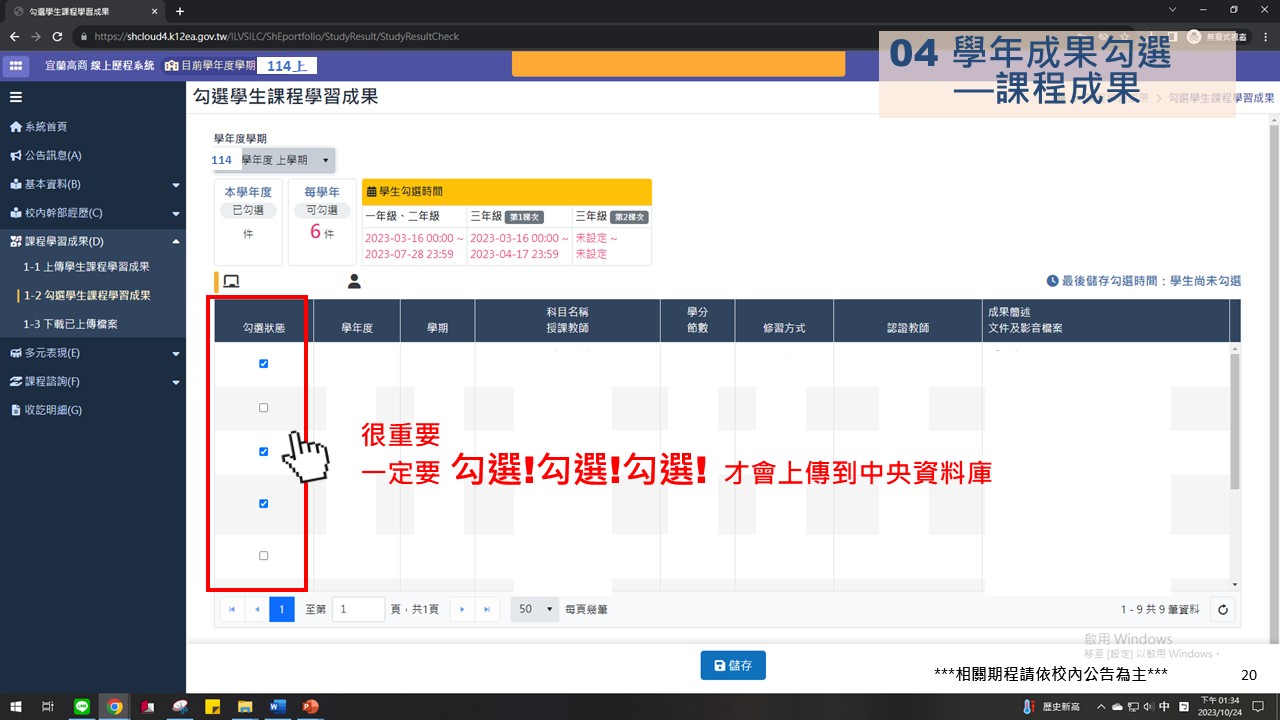Check the second row checkbox

(x=264, y=408)
